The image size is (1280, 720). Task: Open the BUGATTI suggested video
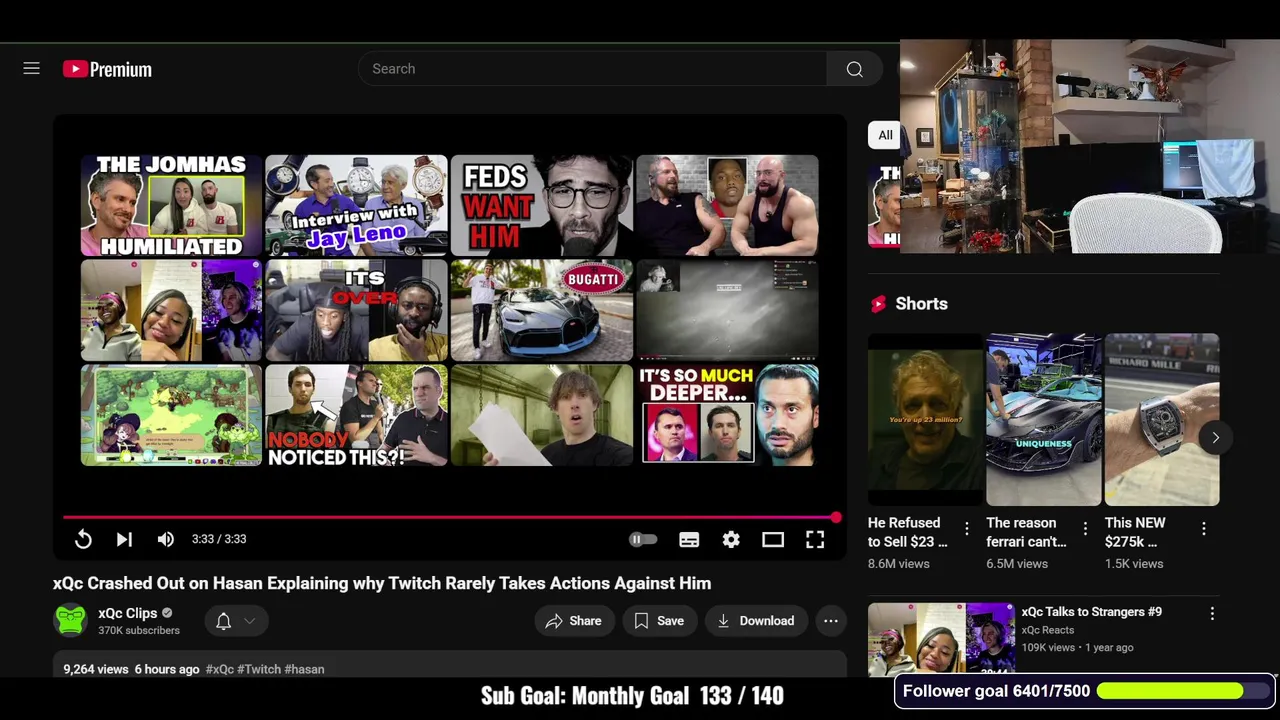(x=541, y=310)
